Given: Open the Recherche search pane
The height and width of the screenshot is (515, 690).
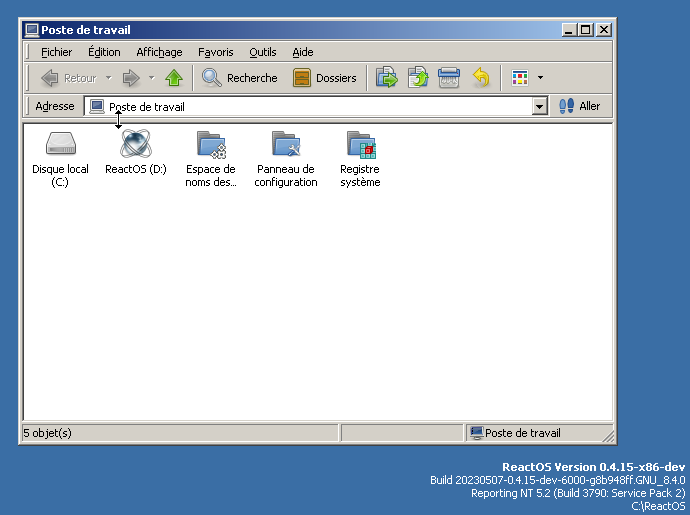Looking at the screenshot, I should [240, 78].
